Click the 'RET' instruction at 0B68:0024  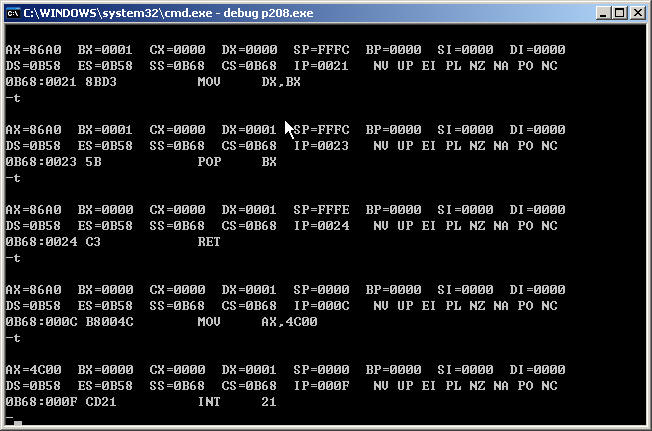pyautogui.click(x=209, y=242)
